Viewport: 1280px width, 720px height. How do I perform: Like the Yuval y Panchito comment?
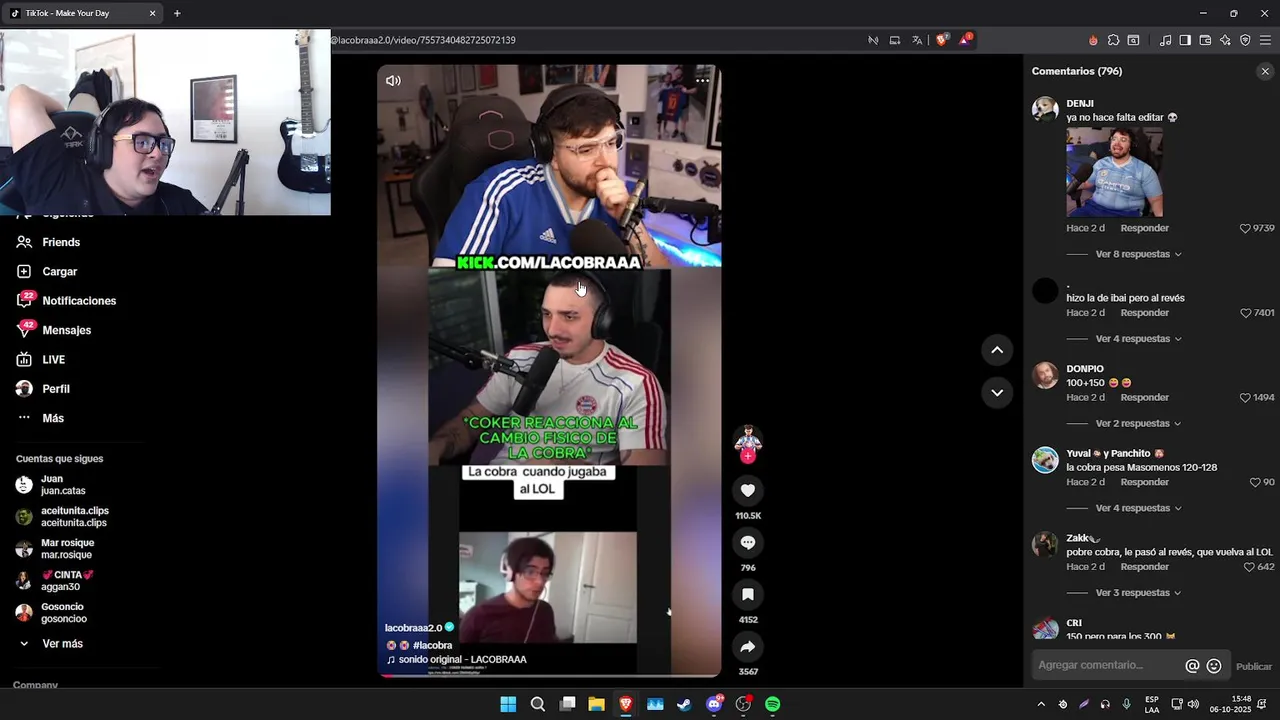click(1255, 482)
